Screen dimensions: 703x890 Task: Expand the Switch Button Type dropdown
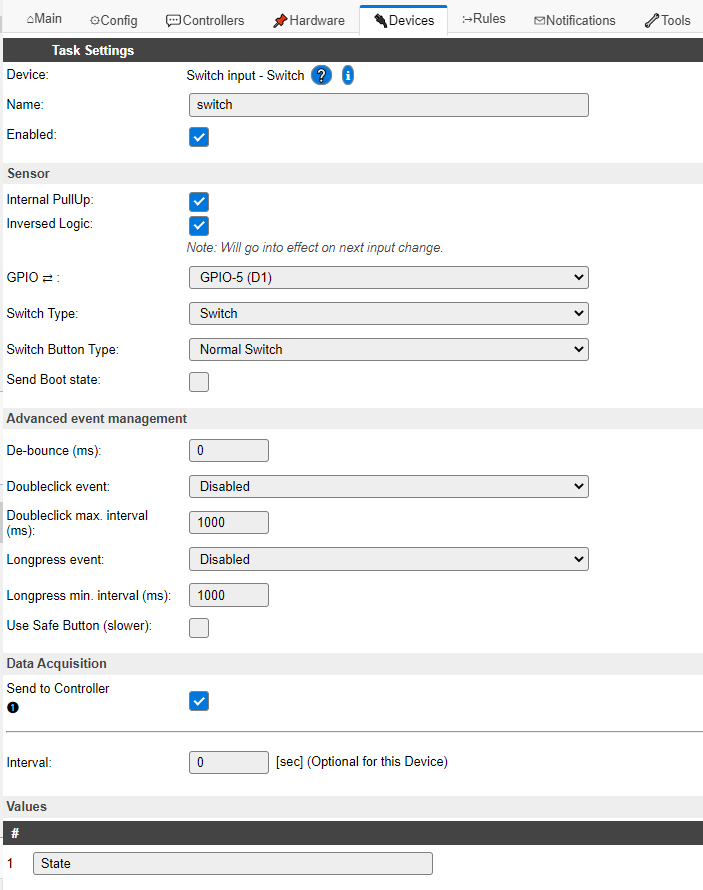pyautogui.click(x=388, y=349)
